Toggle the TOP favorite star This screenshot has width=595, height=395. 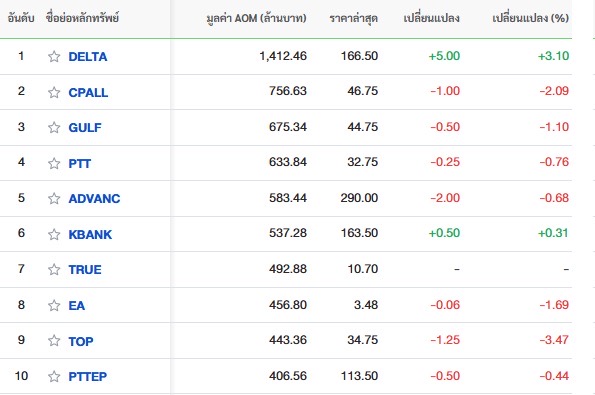[54, 341]
